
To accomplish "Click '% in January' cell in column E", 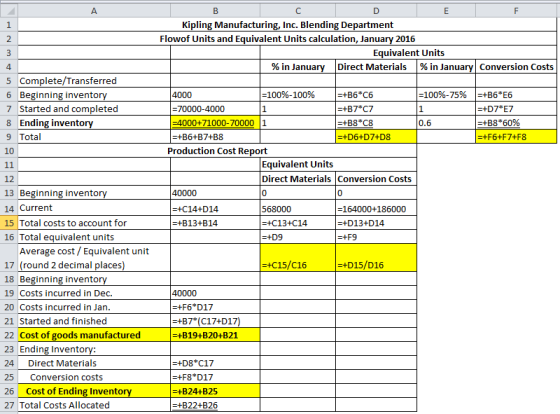I will pos(446,67).
